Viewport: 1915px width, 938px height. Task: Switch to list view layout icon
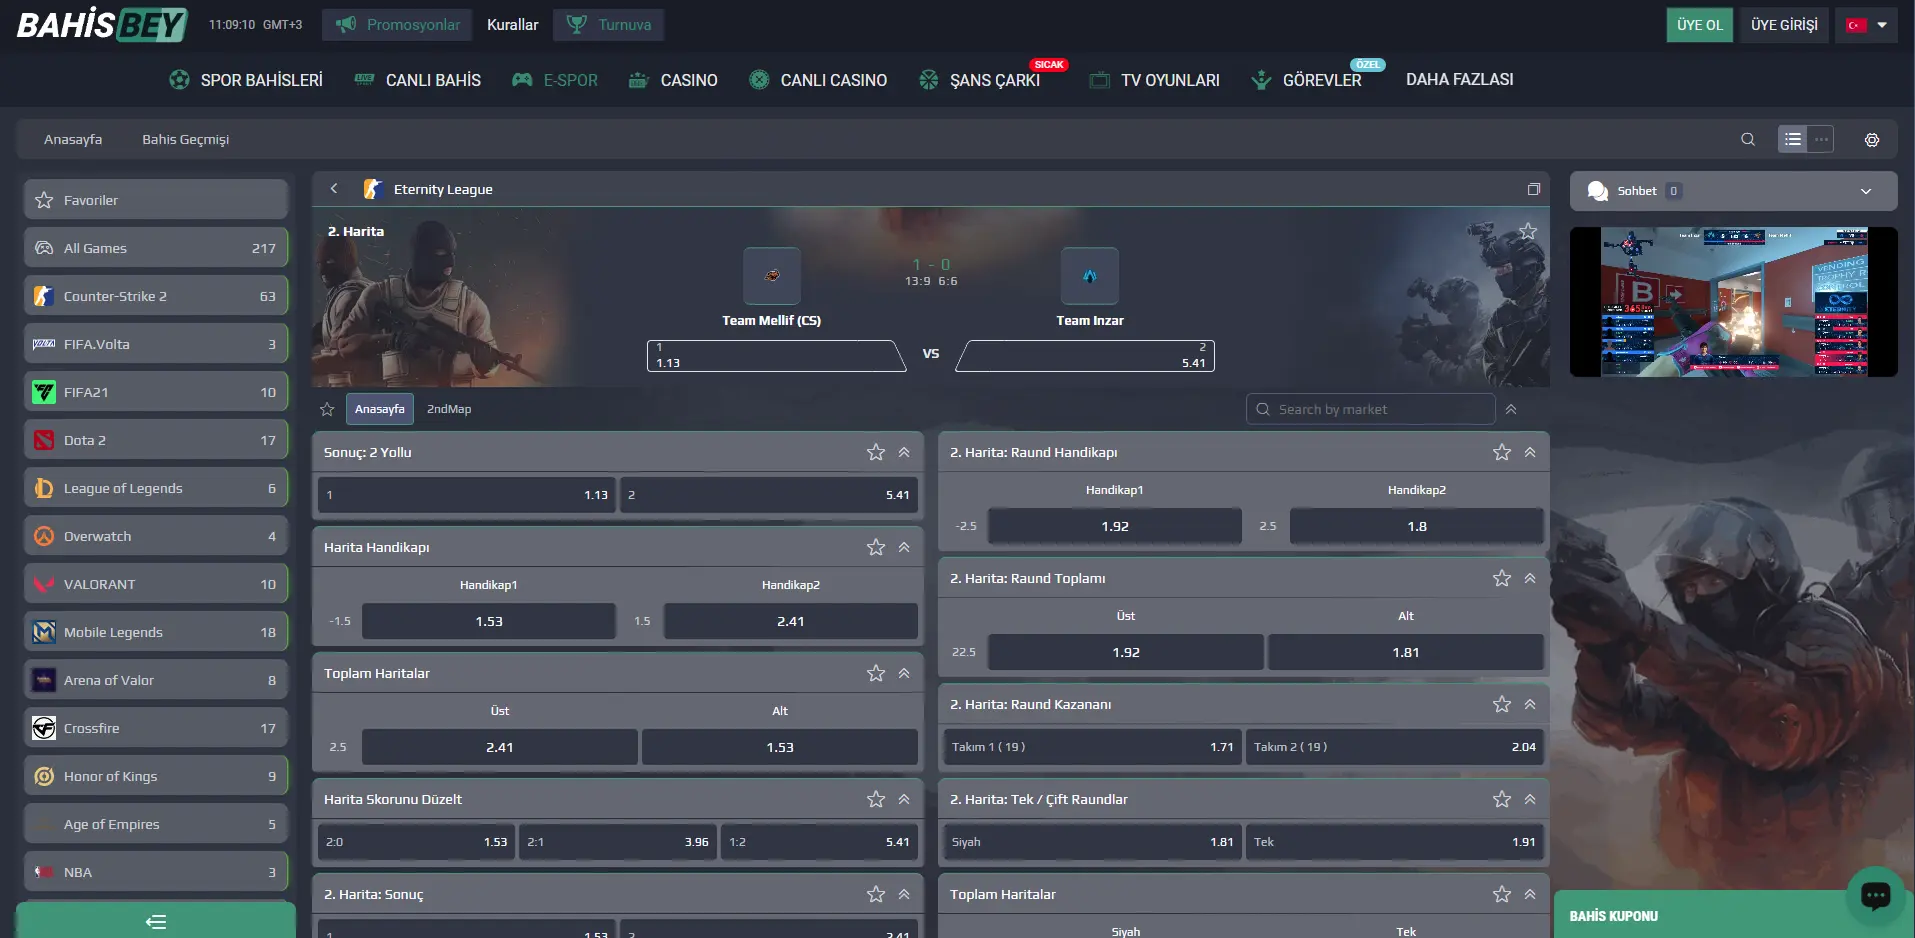1793,140
